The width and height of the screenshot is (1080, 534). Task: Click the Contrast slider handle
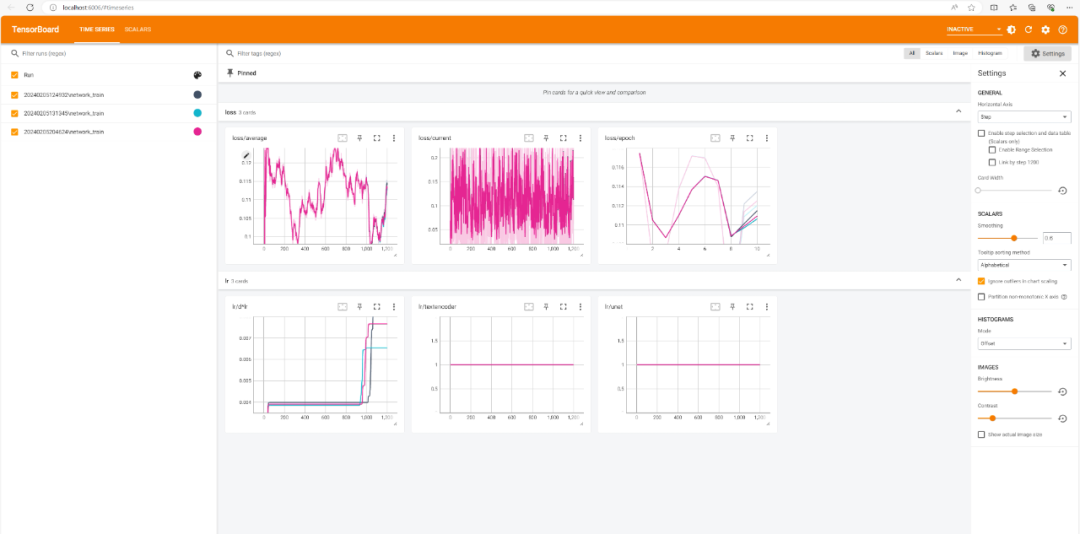tap(993, 418)
